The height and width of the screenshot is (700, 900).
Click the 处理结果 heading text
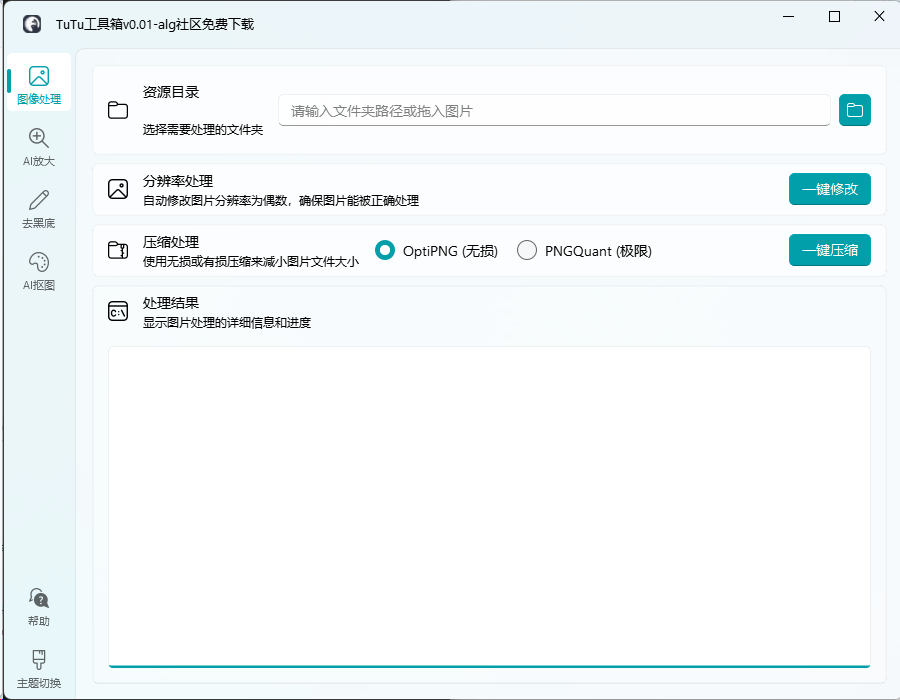(x=170, y=303)
